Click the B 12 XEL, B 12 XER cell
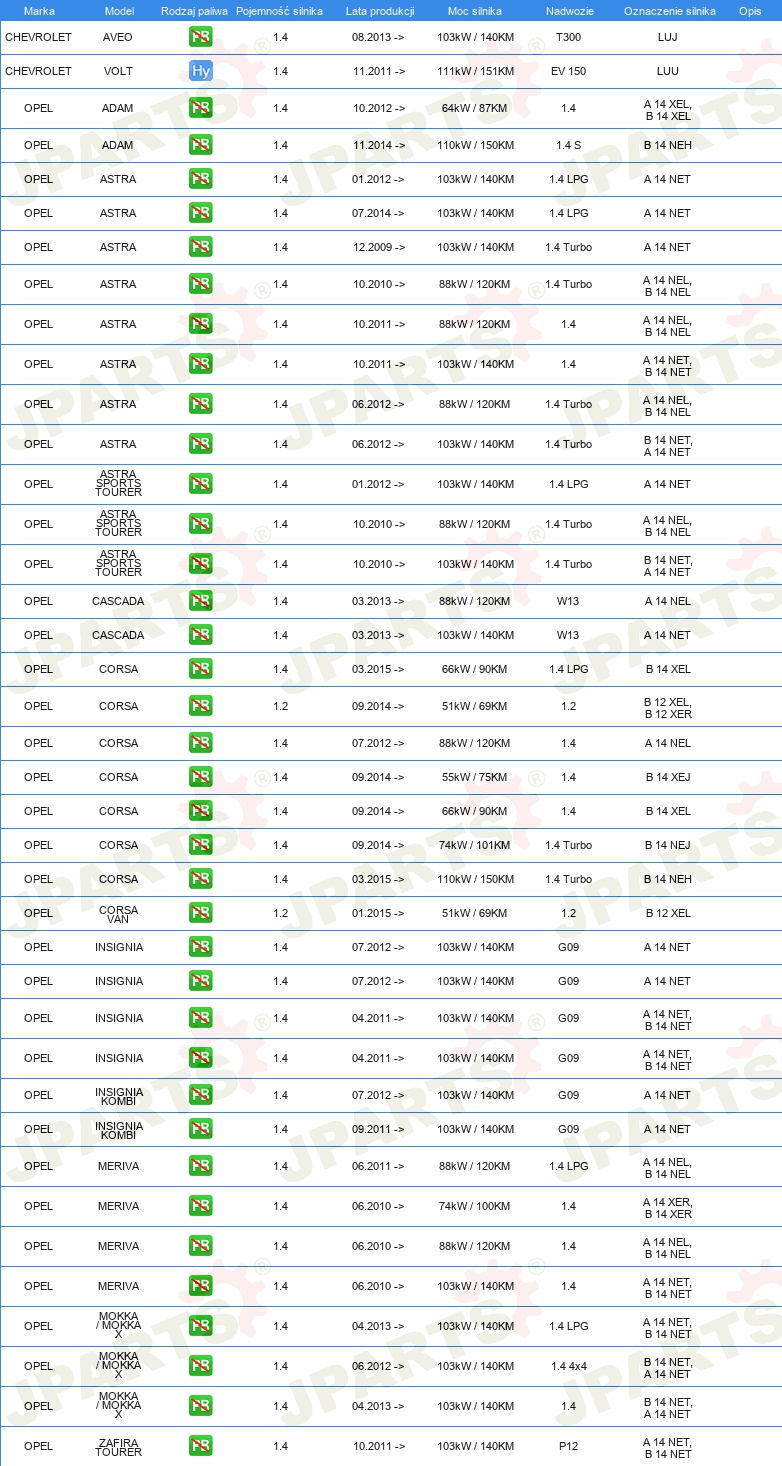This screenshot has width=782, height=1466. [x=668, y=708]
